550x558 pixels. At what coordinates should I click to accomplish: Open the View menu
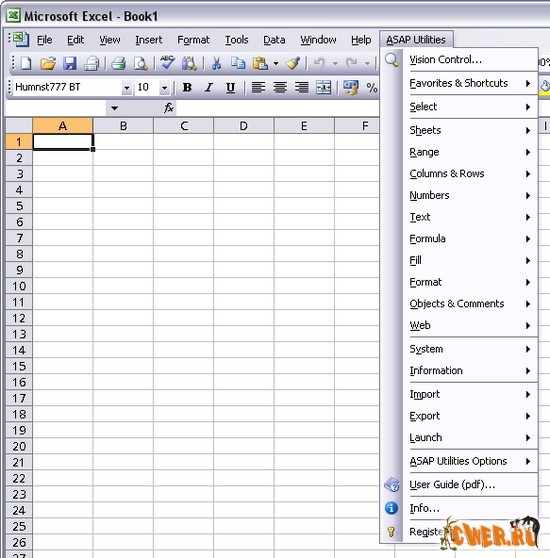[x=110, y=40]
